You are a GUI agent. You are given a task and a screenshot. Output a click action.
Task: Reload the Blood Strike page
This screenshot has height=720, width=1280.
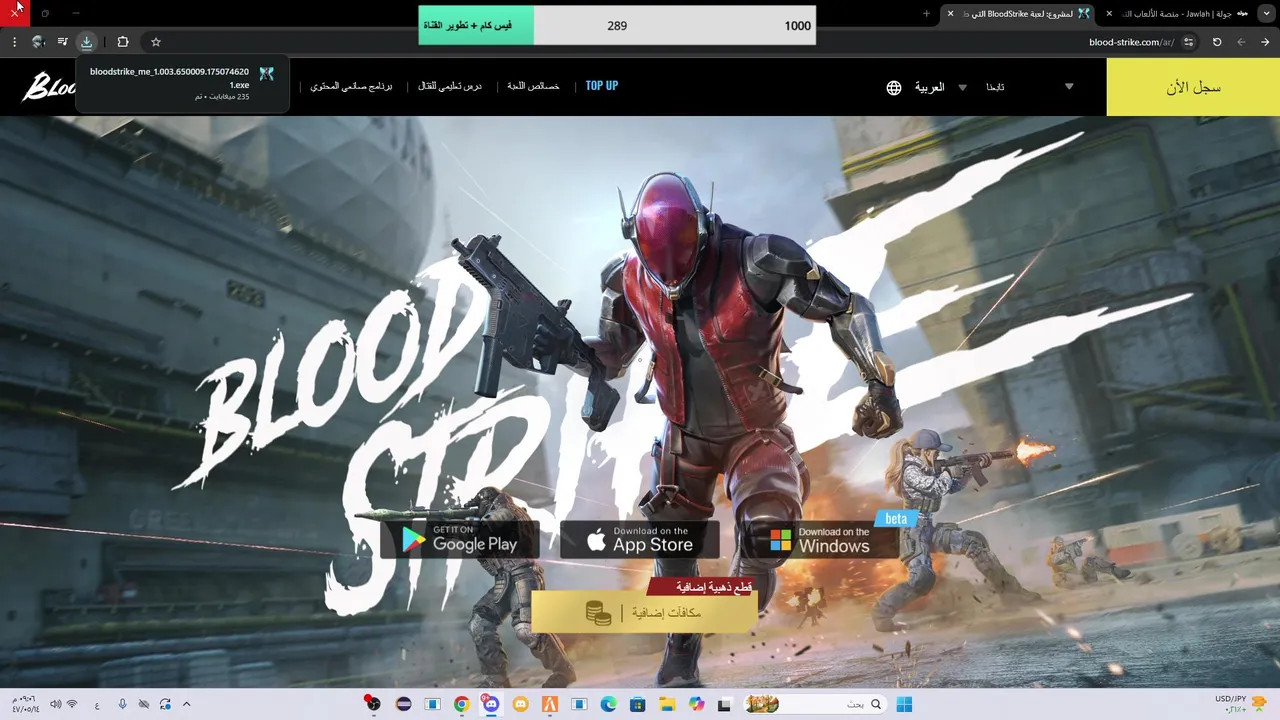point(1217,42)
